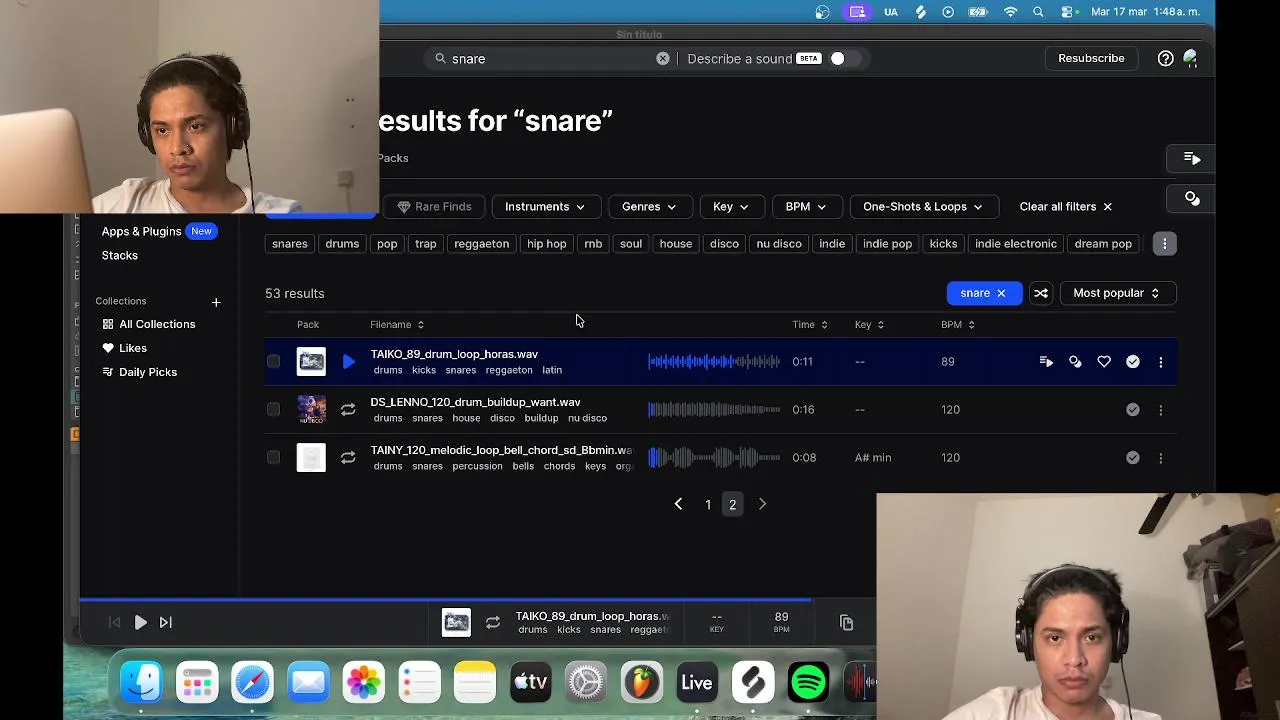Open Apps & Plugins section
The height and width of the screenshot is (720, 1280).
(x=141, y=231)
